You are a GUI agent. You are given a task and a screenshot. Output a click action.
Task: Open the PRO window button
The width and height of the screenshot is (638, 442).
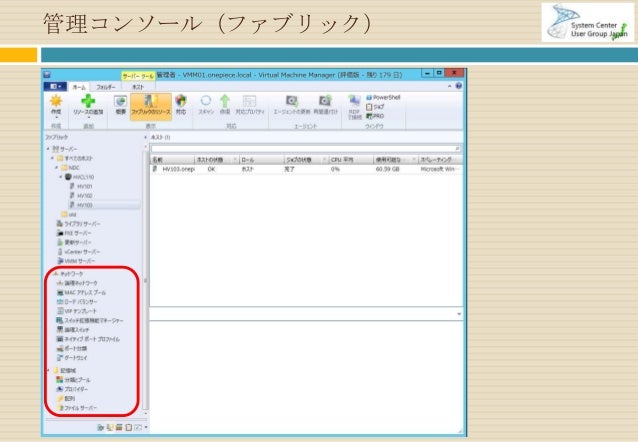[x=375, y=116]
